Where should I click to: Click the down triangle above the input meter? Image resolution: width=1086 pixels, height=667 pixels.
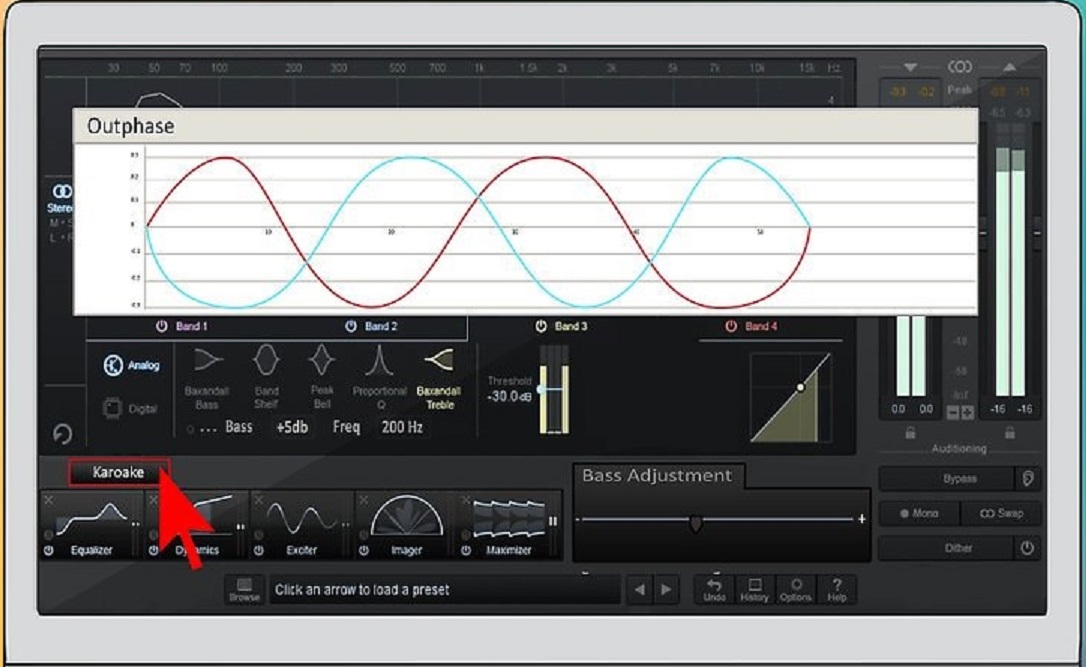(x=910, y=67)
